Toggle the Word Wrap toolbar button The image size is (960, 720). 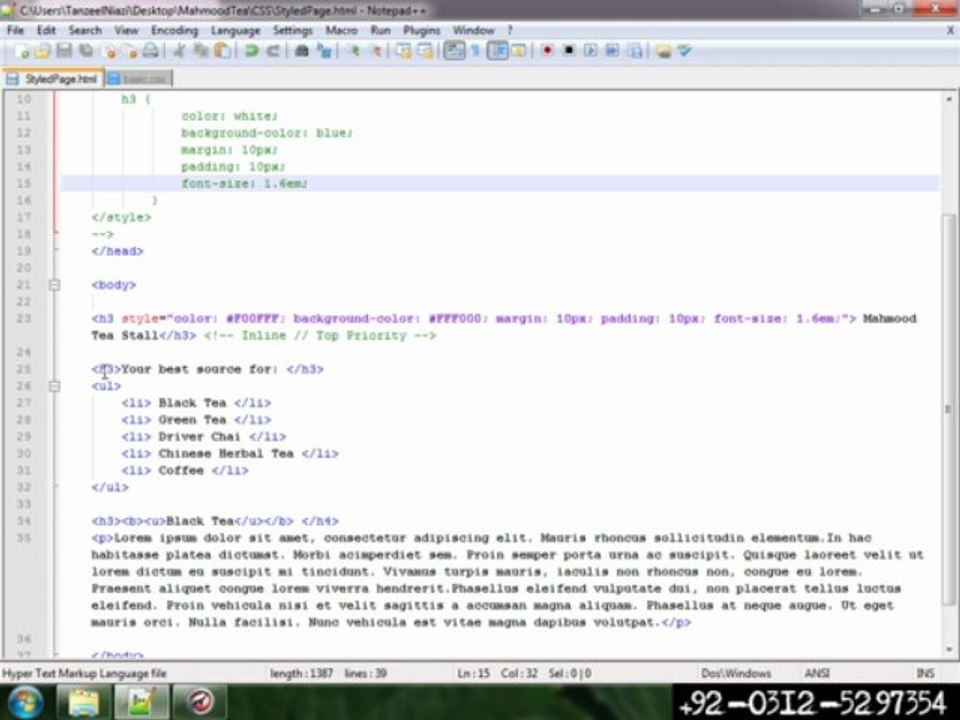tap(454, 51)
